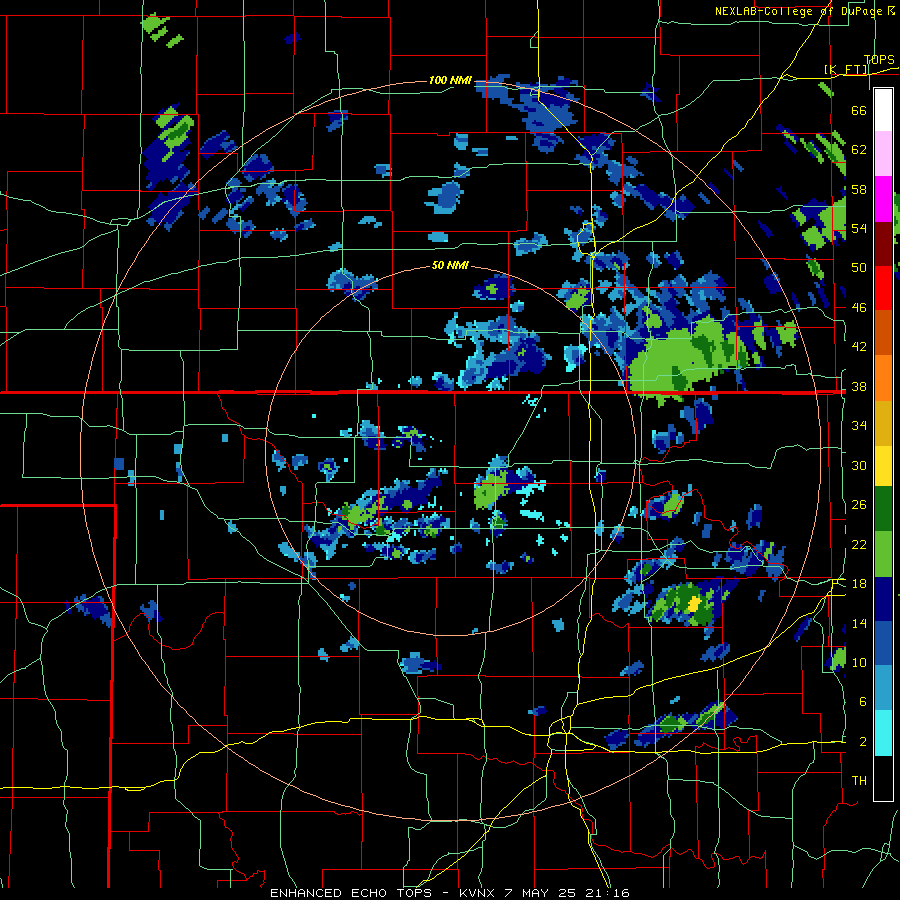Click the gold legend swatch near 34

point(883,422)
